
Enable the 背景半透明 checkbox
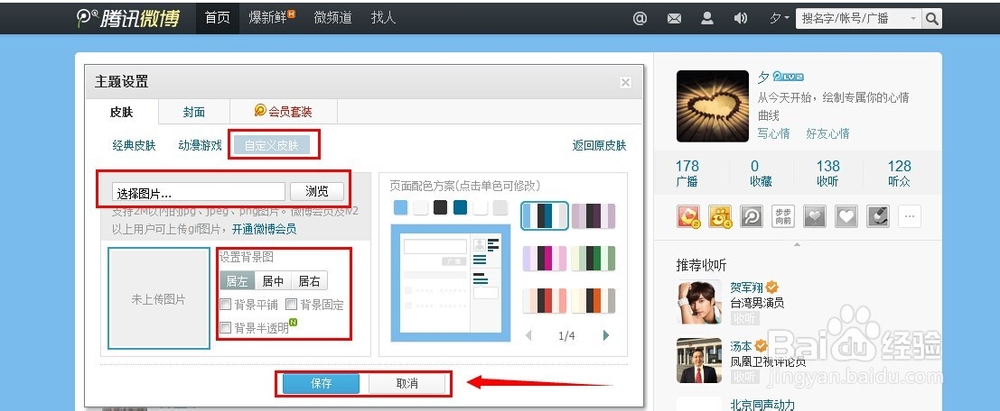tap(225, 328)
